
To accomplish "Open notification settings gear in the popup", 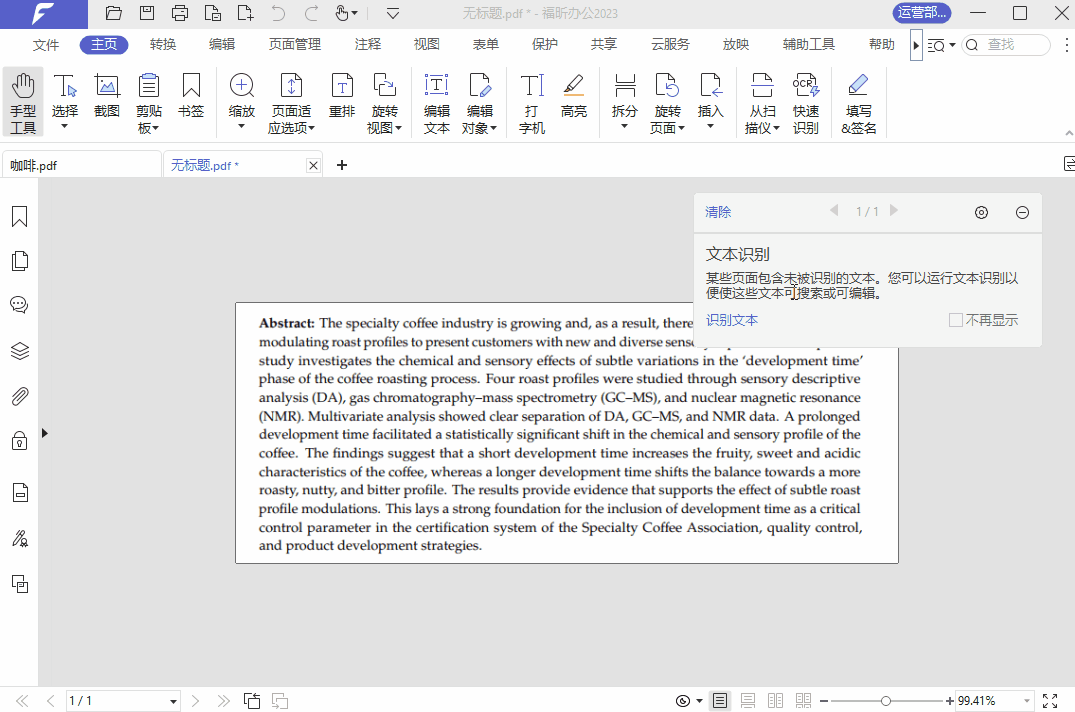I will coord(981,212).
